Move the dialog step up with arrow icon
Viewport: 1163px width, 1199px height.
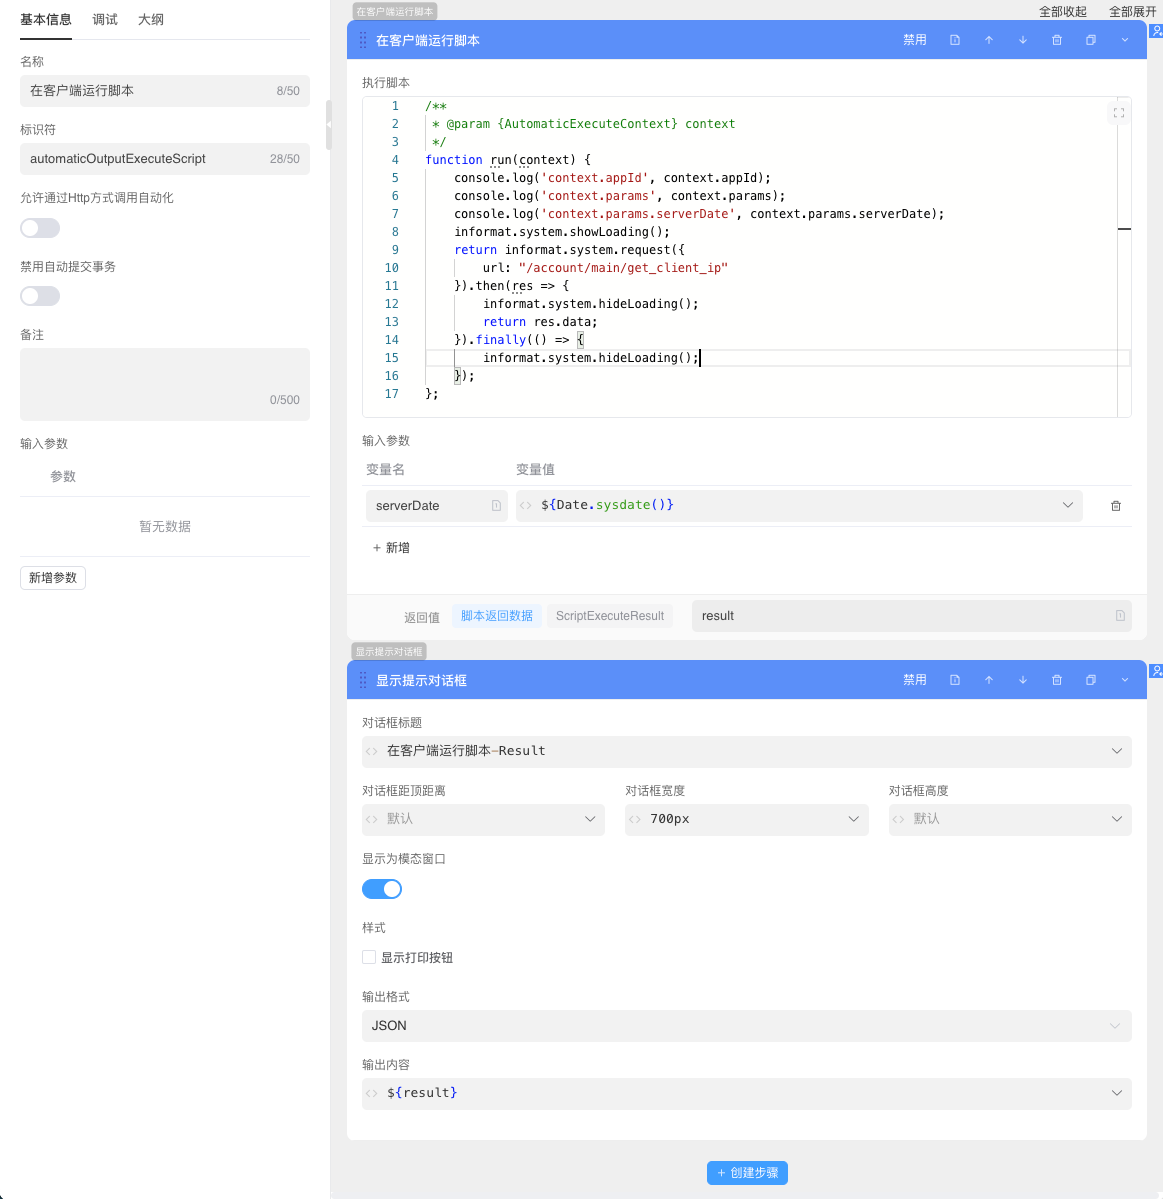(989, 680)
